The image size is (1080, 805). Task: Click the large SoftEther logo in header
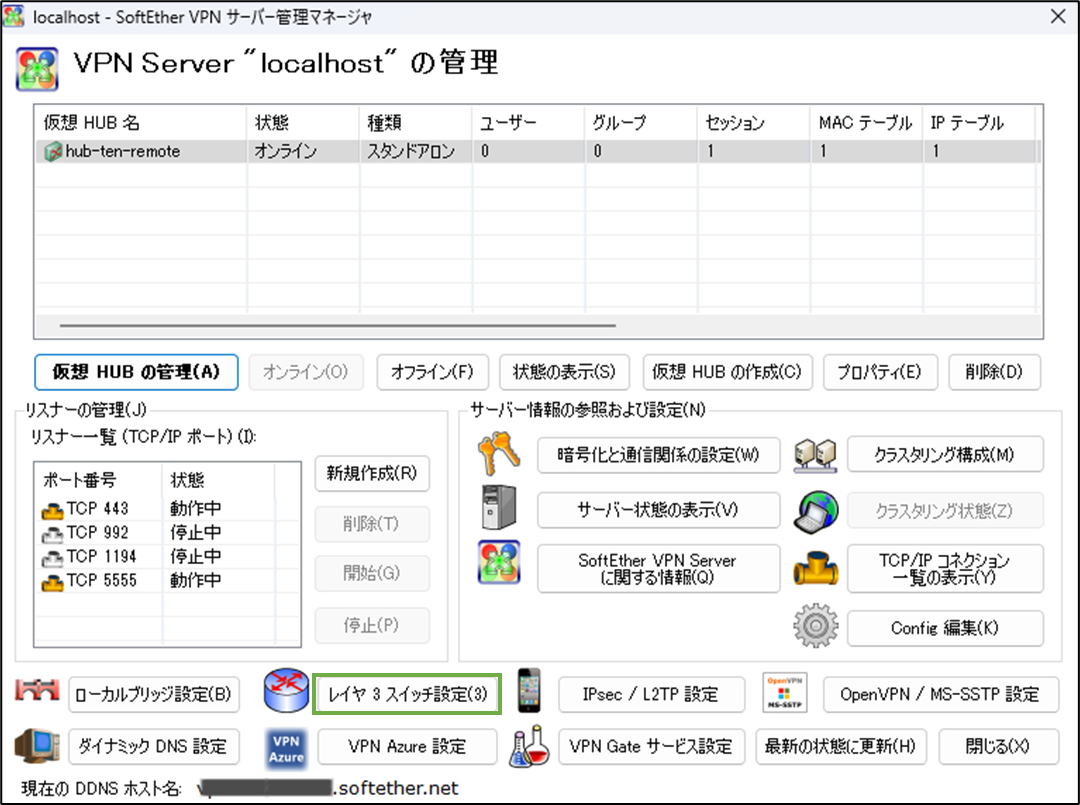tap(37, 69)
